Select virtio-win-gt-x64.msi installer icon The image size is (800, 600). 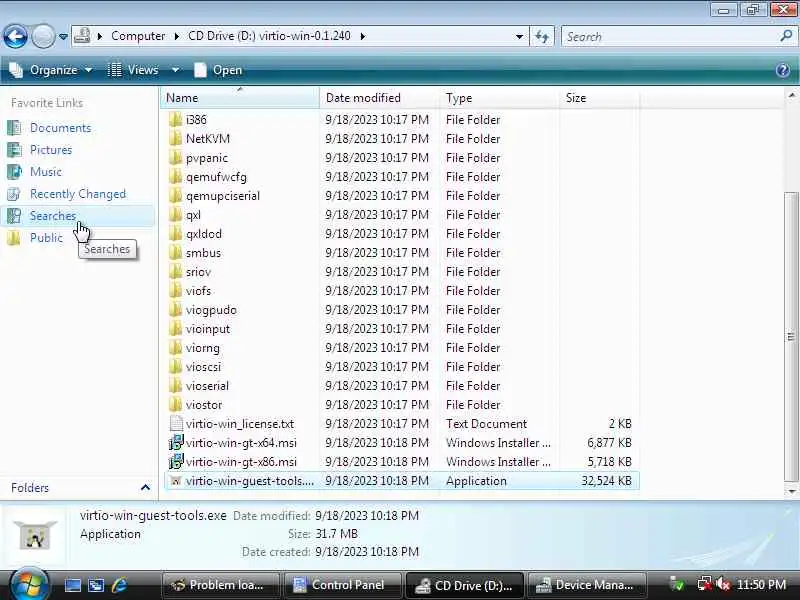coord(176,442)
